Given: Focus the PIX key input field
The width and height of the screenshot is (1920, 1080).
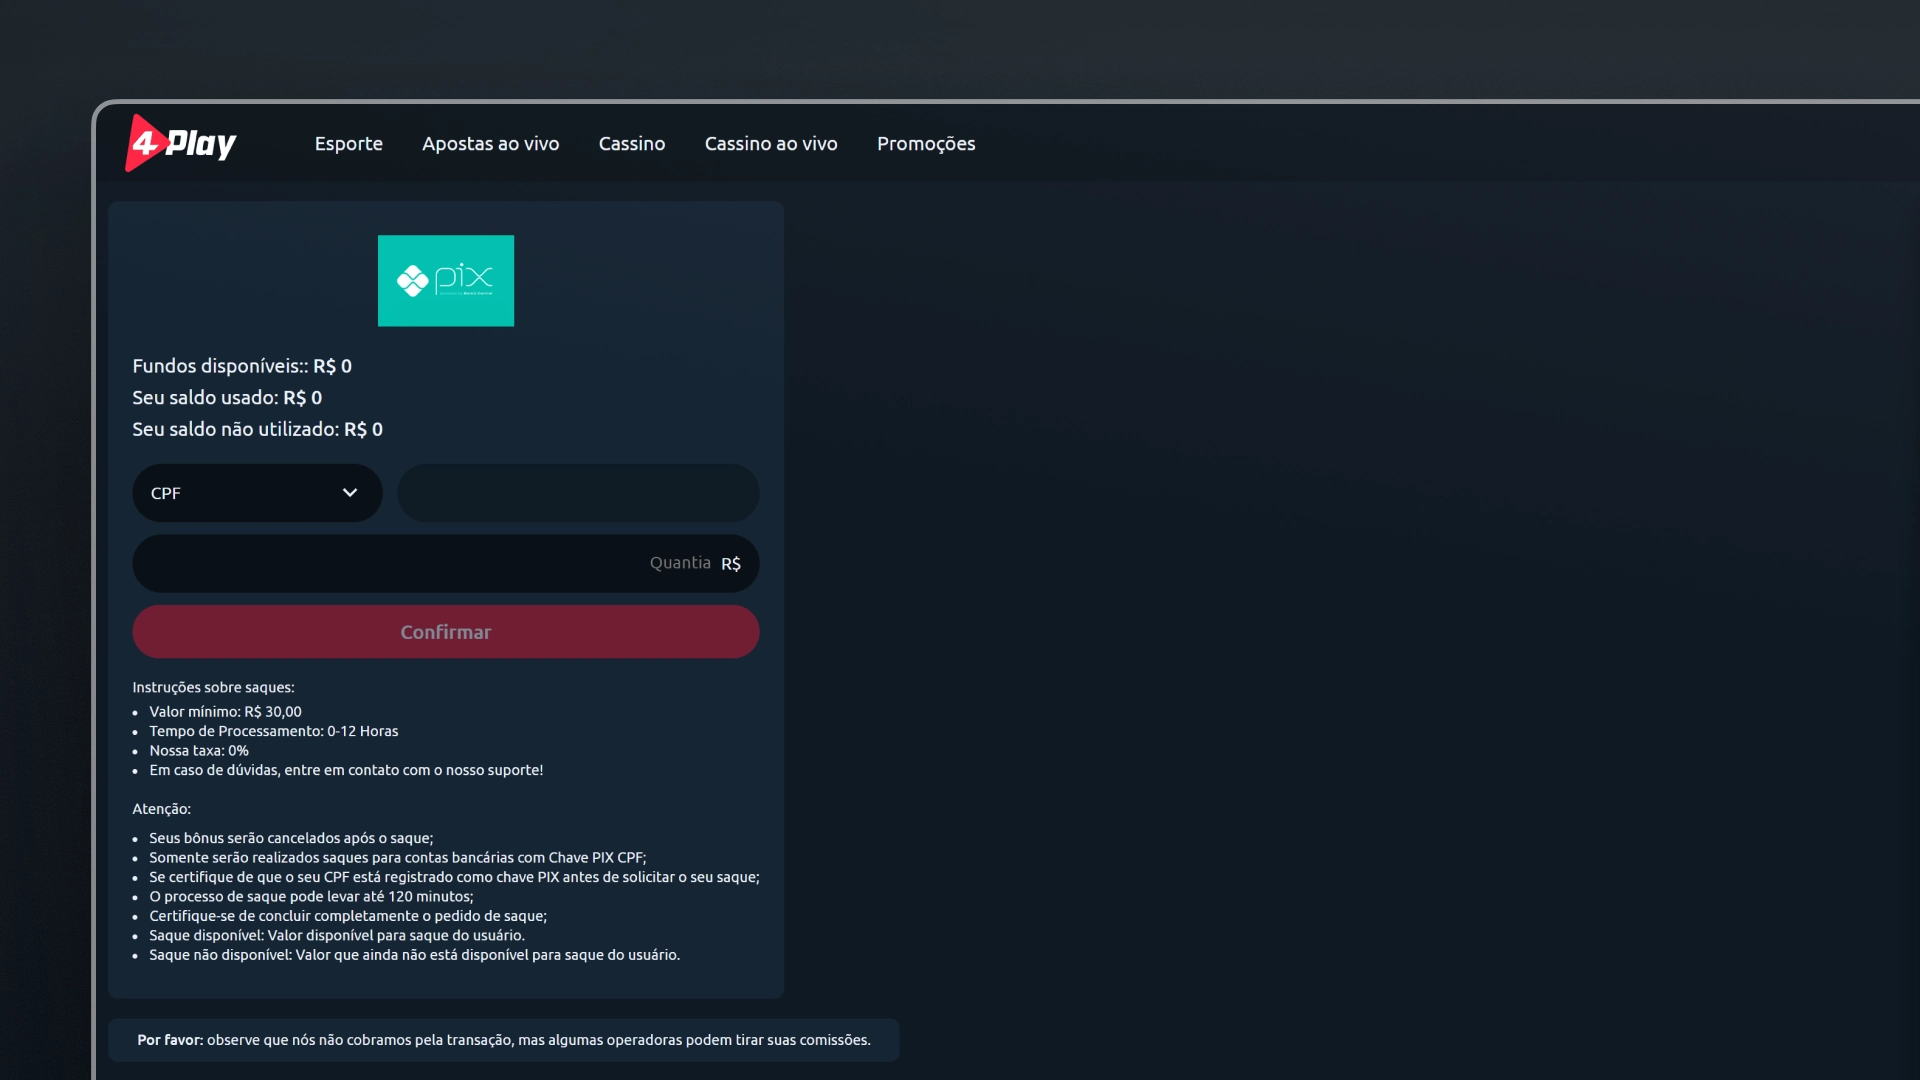Looking at the screenshot, I should coord(578,493).
